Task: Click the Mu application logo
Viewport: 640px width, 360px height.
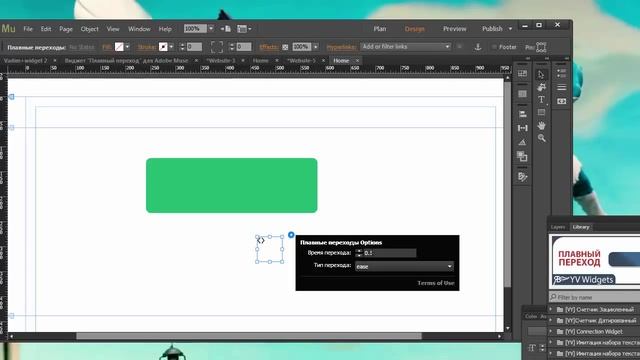Action: click(8, 29)
